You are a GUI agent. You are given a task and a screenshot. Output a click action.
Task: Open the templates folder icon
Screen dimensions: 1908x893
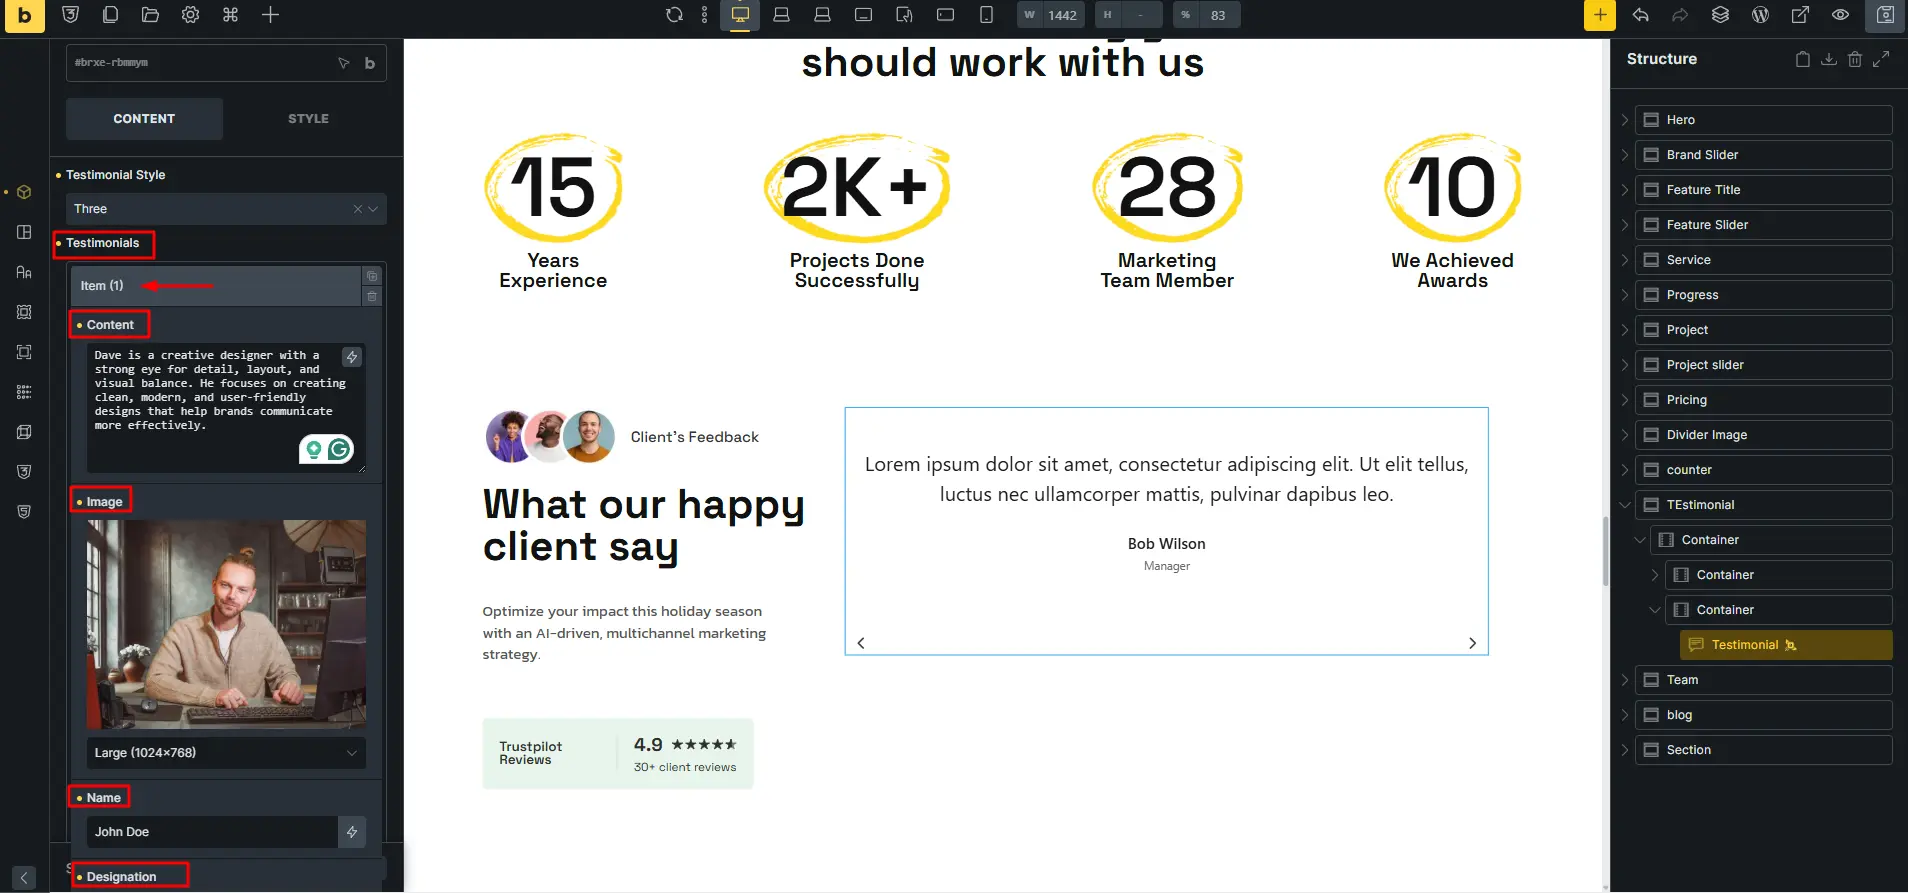point(150,15)
